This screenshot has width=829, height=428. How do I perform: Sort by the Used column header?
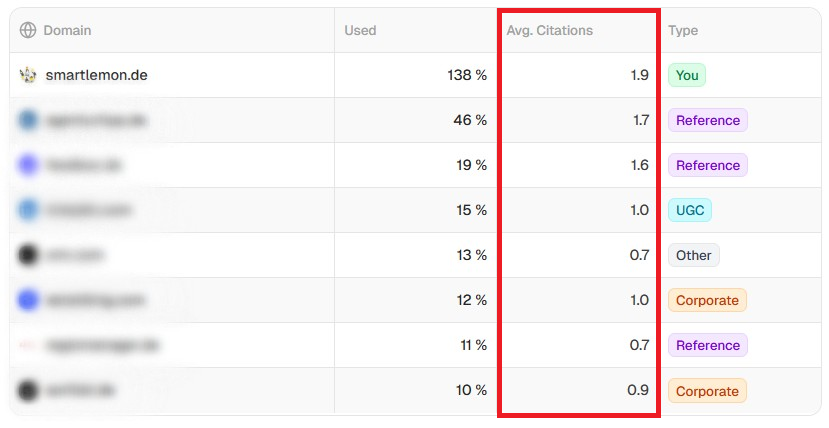tap(360, 30)
